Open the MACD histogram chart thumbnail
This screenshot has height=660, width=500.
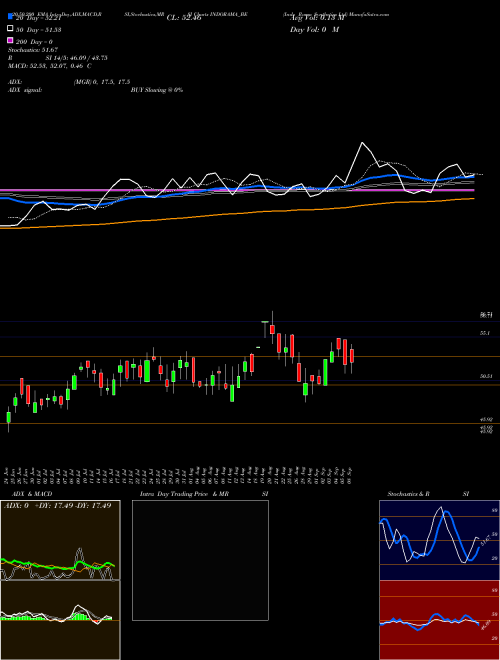point(60,620)
